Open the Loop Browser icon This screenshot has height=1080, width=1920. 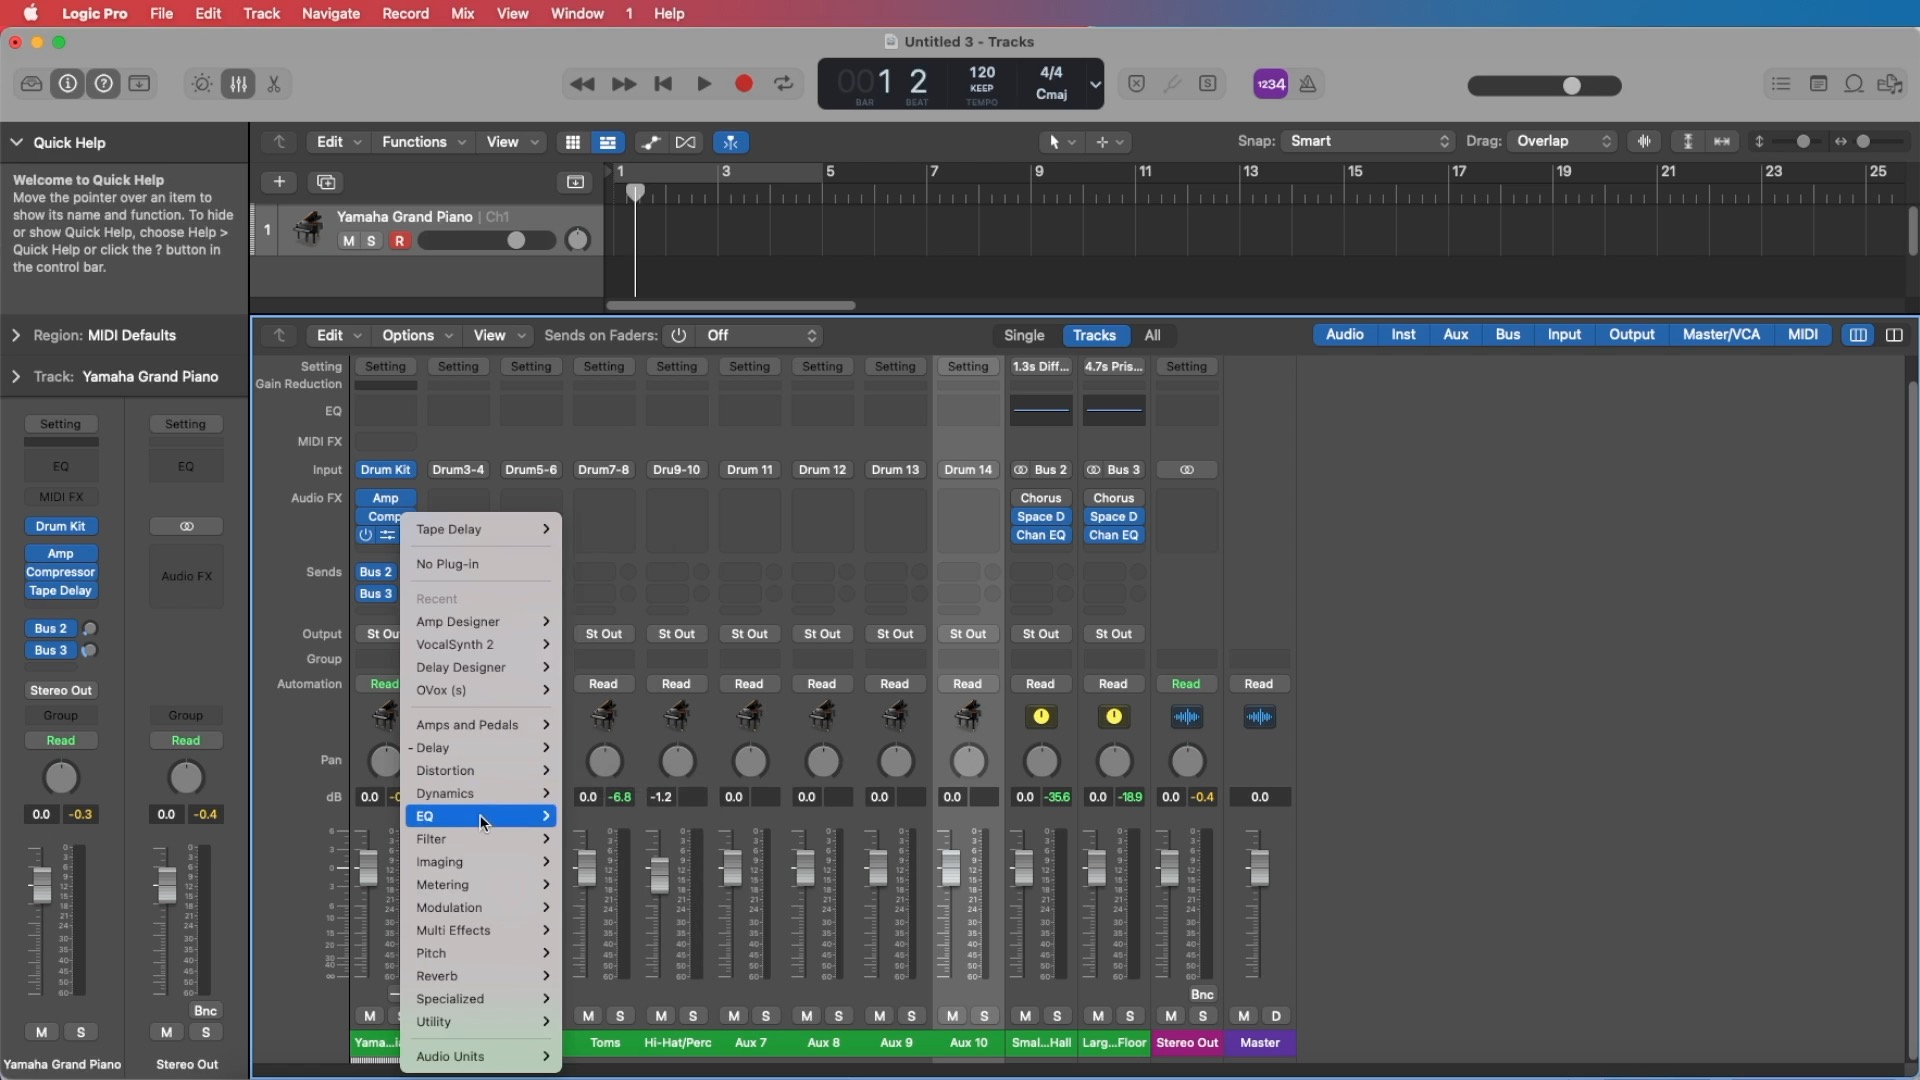tap(1854, 84)
